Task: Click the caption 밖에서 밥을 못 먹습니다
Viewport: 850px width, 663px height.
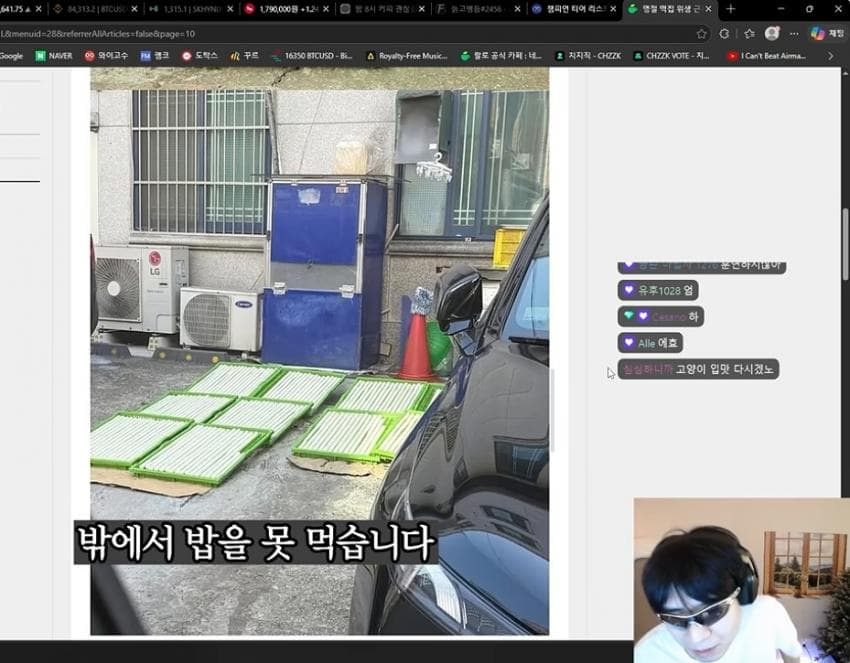Action: click(x=256, y=543)
